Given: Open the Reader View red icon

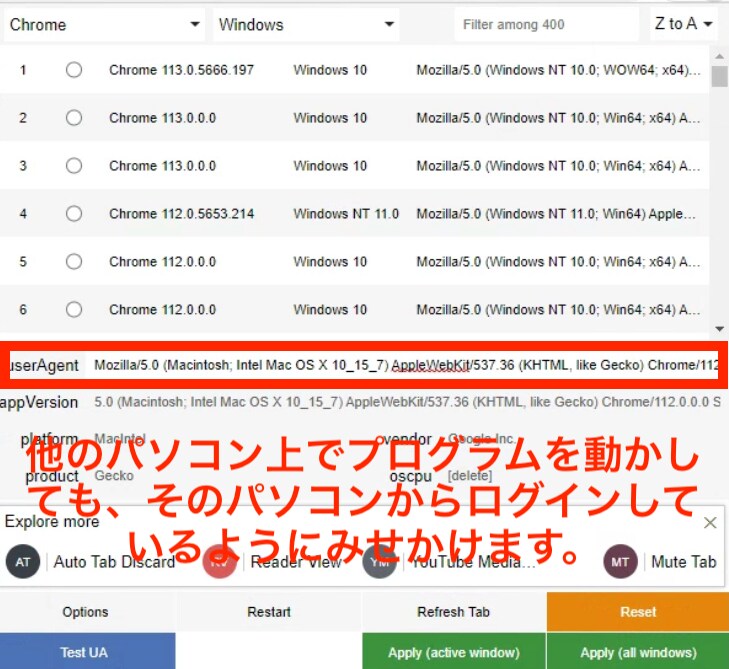Looking at the screenshot, I should (x=219, y=562).
